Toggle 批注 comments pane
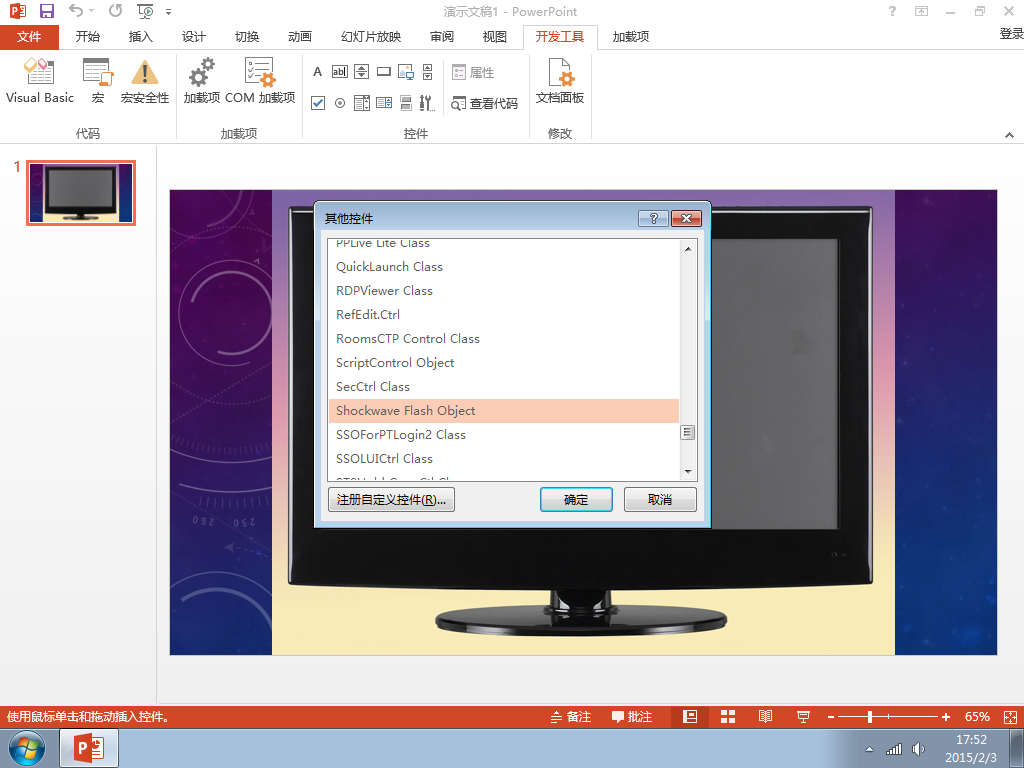This screenshot has height=768, width=1024. coord(632,716)
